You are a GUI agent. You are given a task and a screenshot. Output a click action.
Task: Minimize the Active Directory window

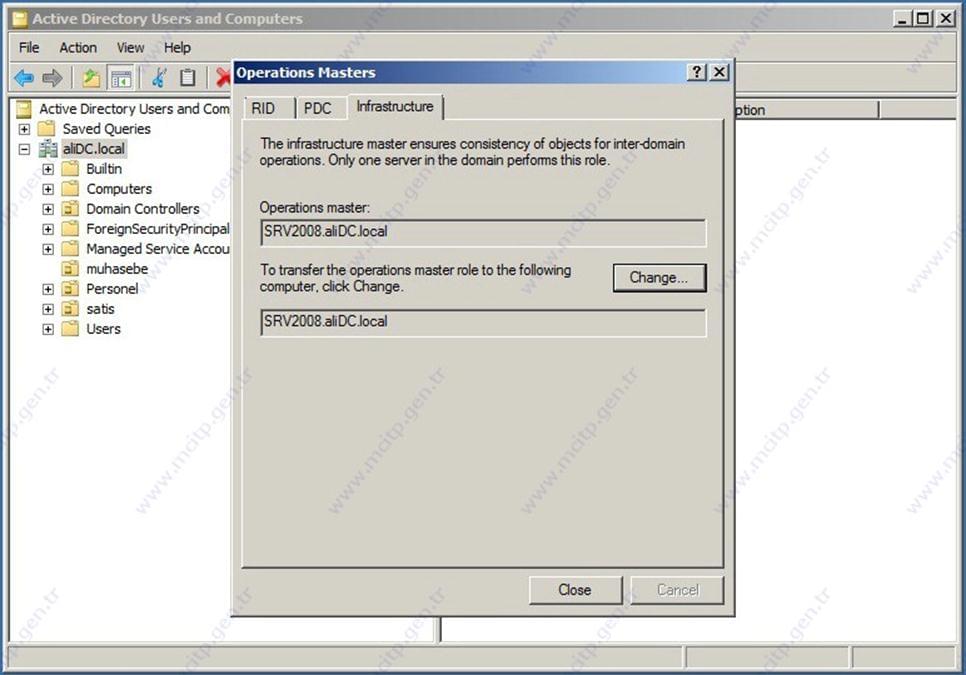(x=903, y=19)
